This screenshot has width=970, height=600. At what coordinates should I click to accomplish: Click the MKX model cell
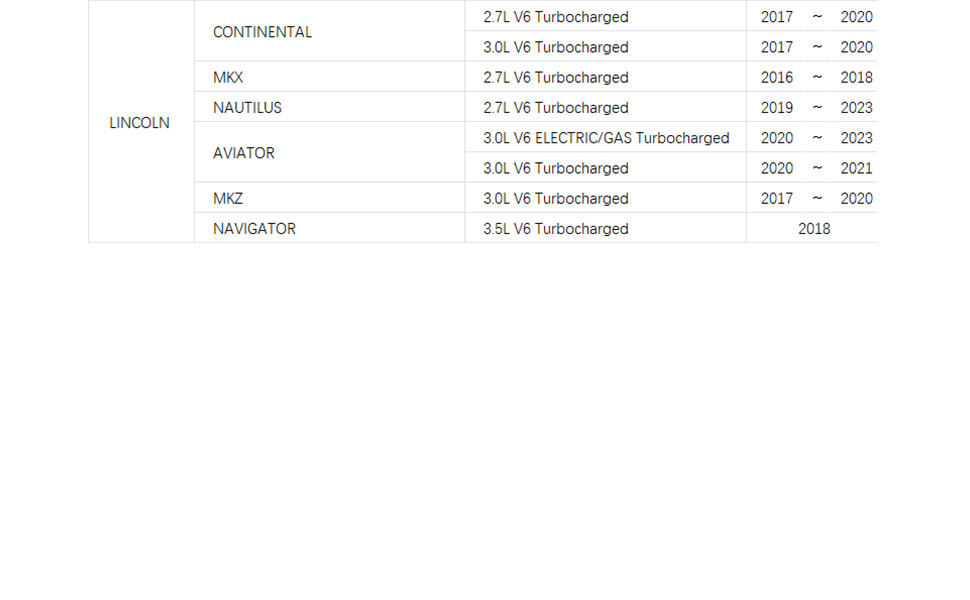[x=329, y=77]
